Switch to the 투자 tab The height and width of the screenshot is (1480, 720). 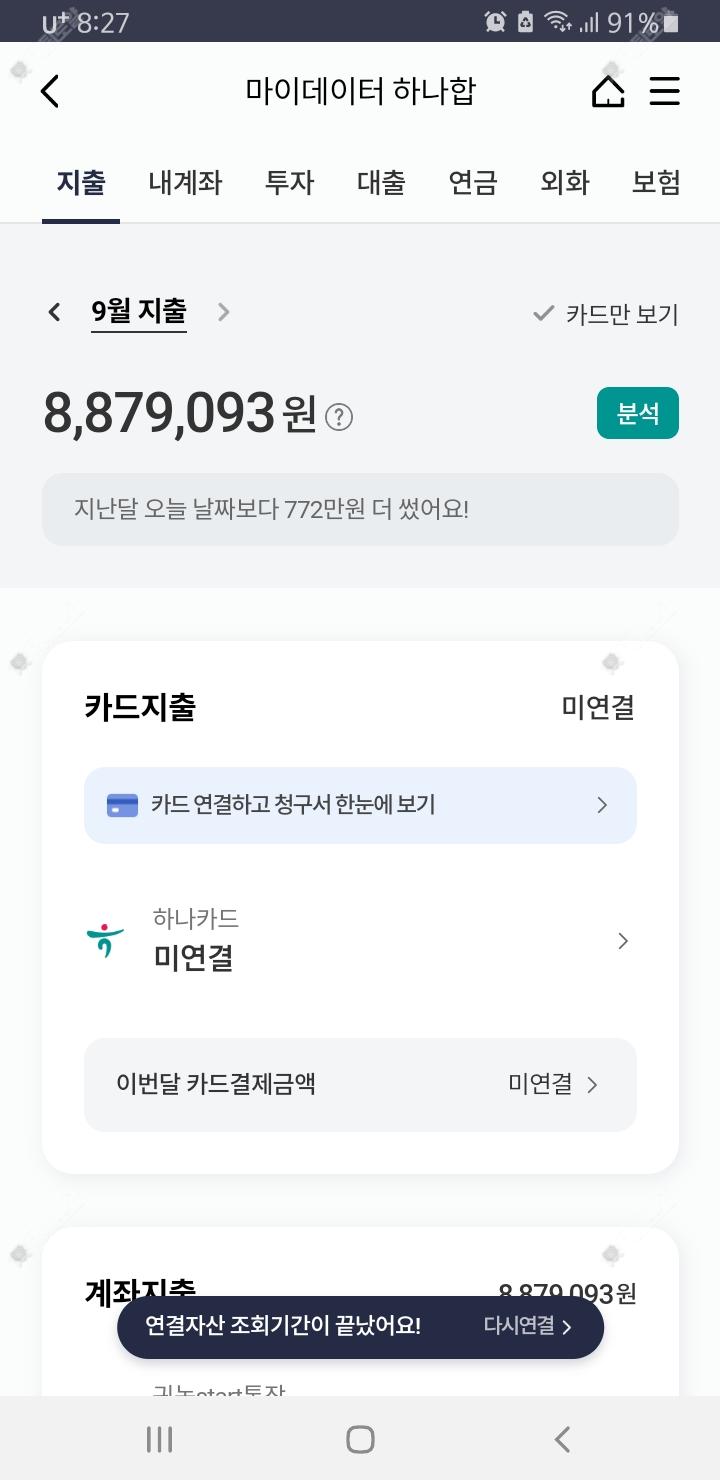289,183
